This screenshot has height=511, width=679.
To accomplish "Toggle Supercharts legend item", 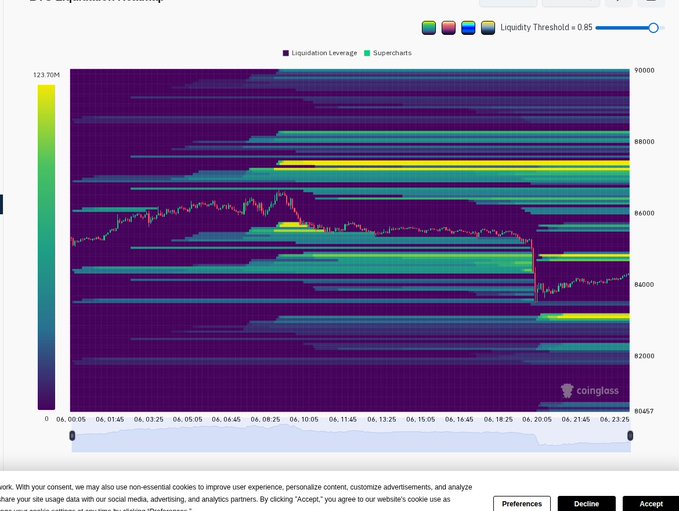I will point(388,53).
